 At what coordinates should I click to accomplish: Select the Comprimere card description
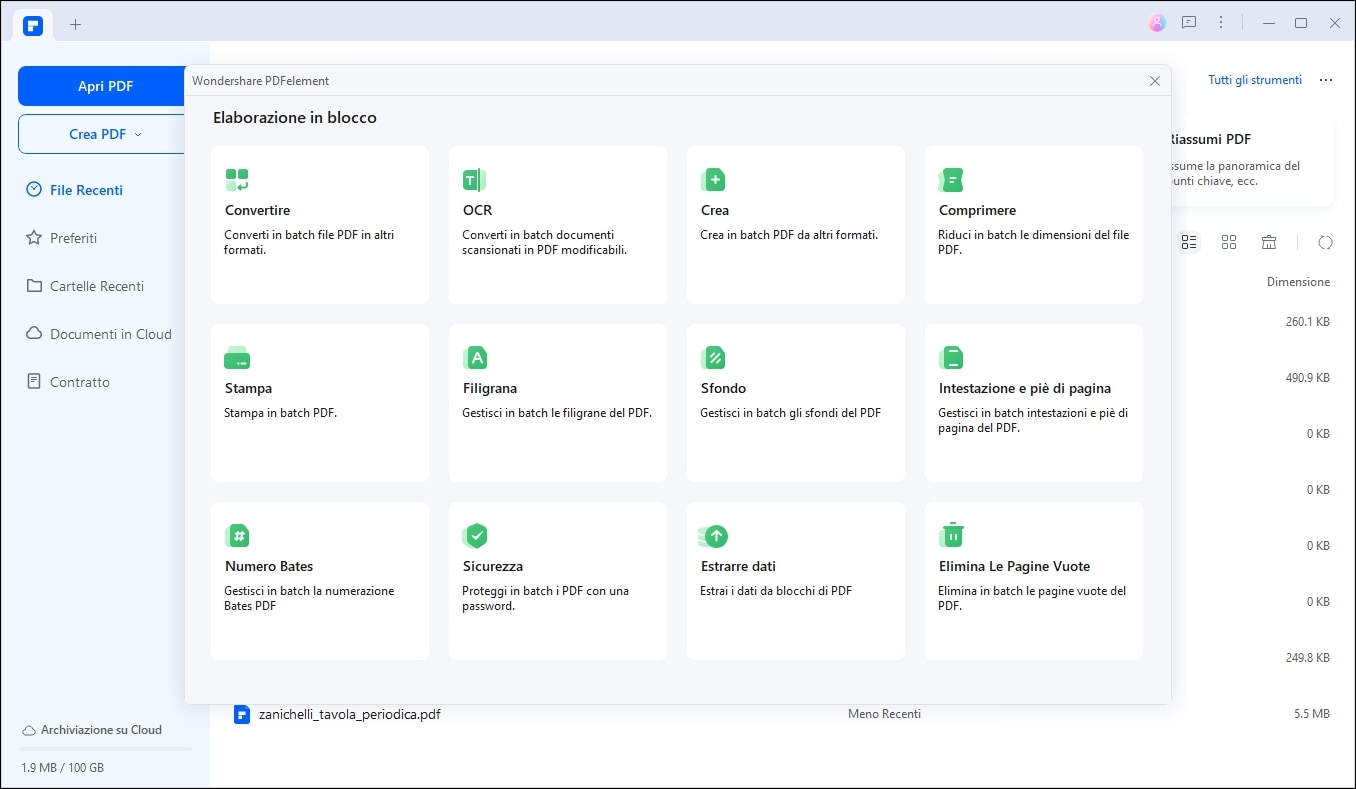(x=1033, y=242)
